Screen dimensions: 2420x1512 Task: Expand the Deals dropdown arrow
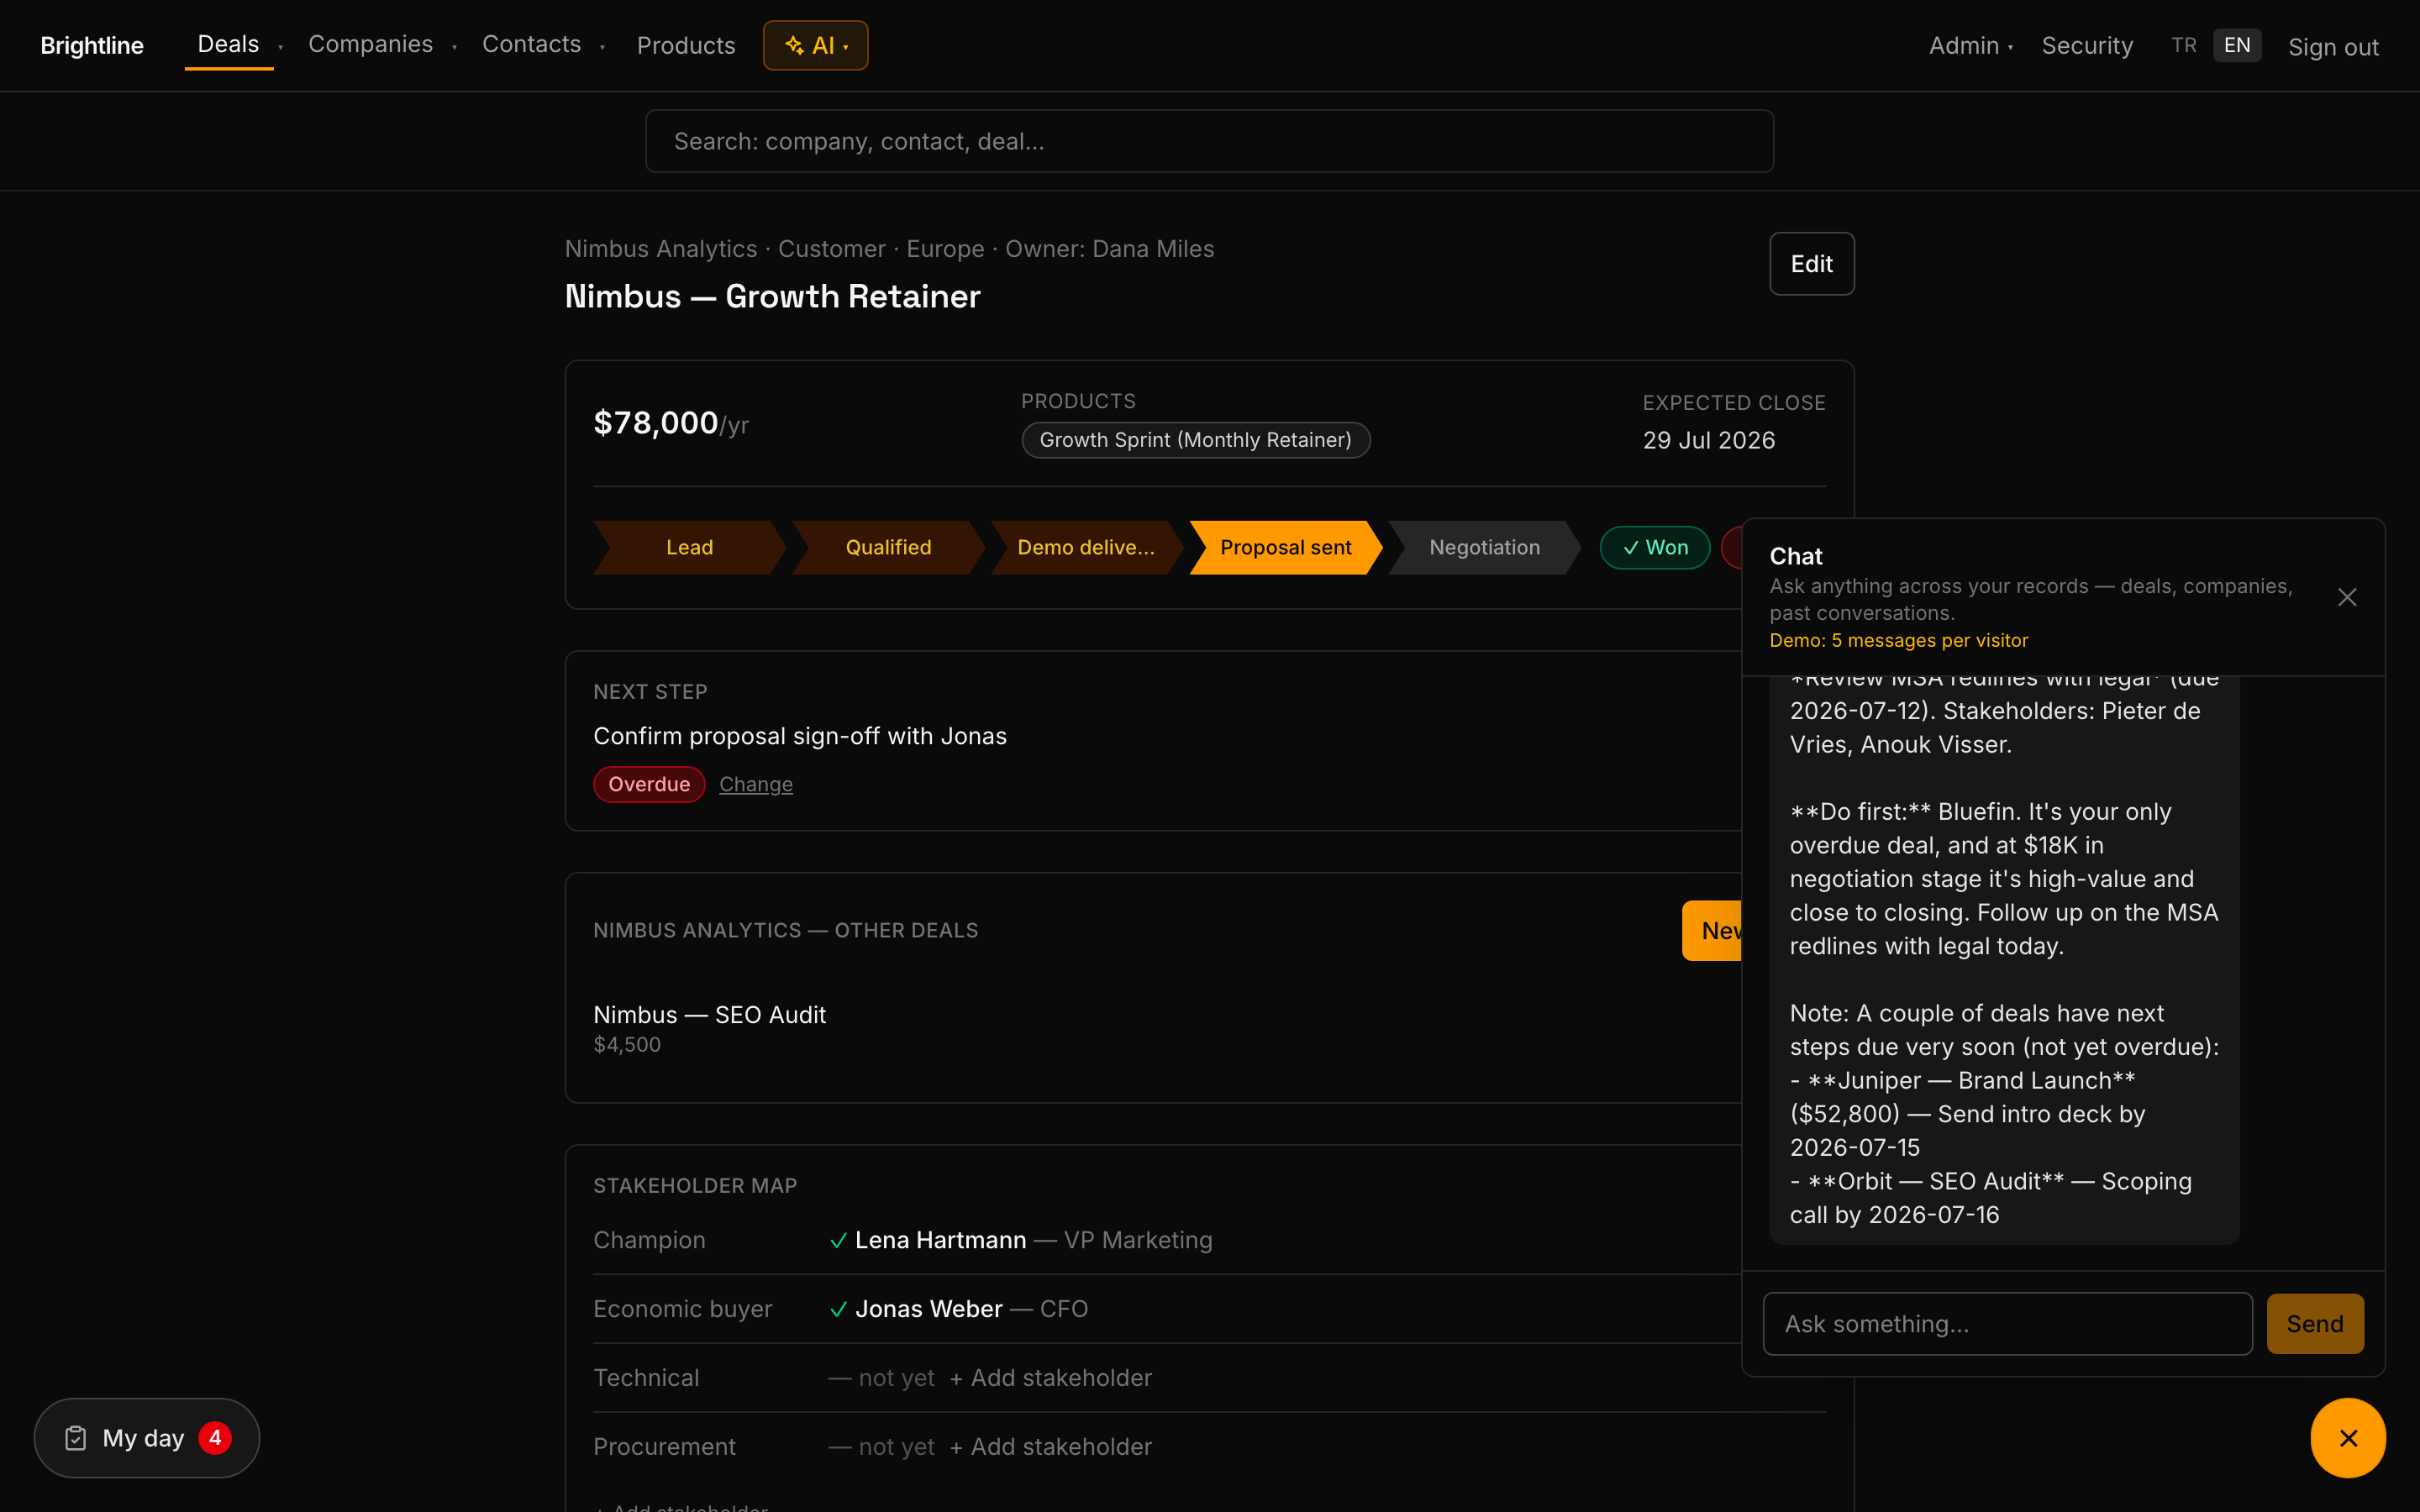(281, 47)
